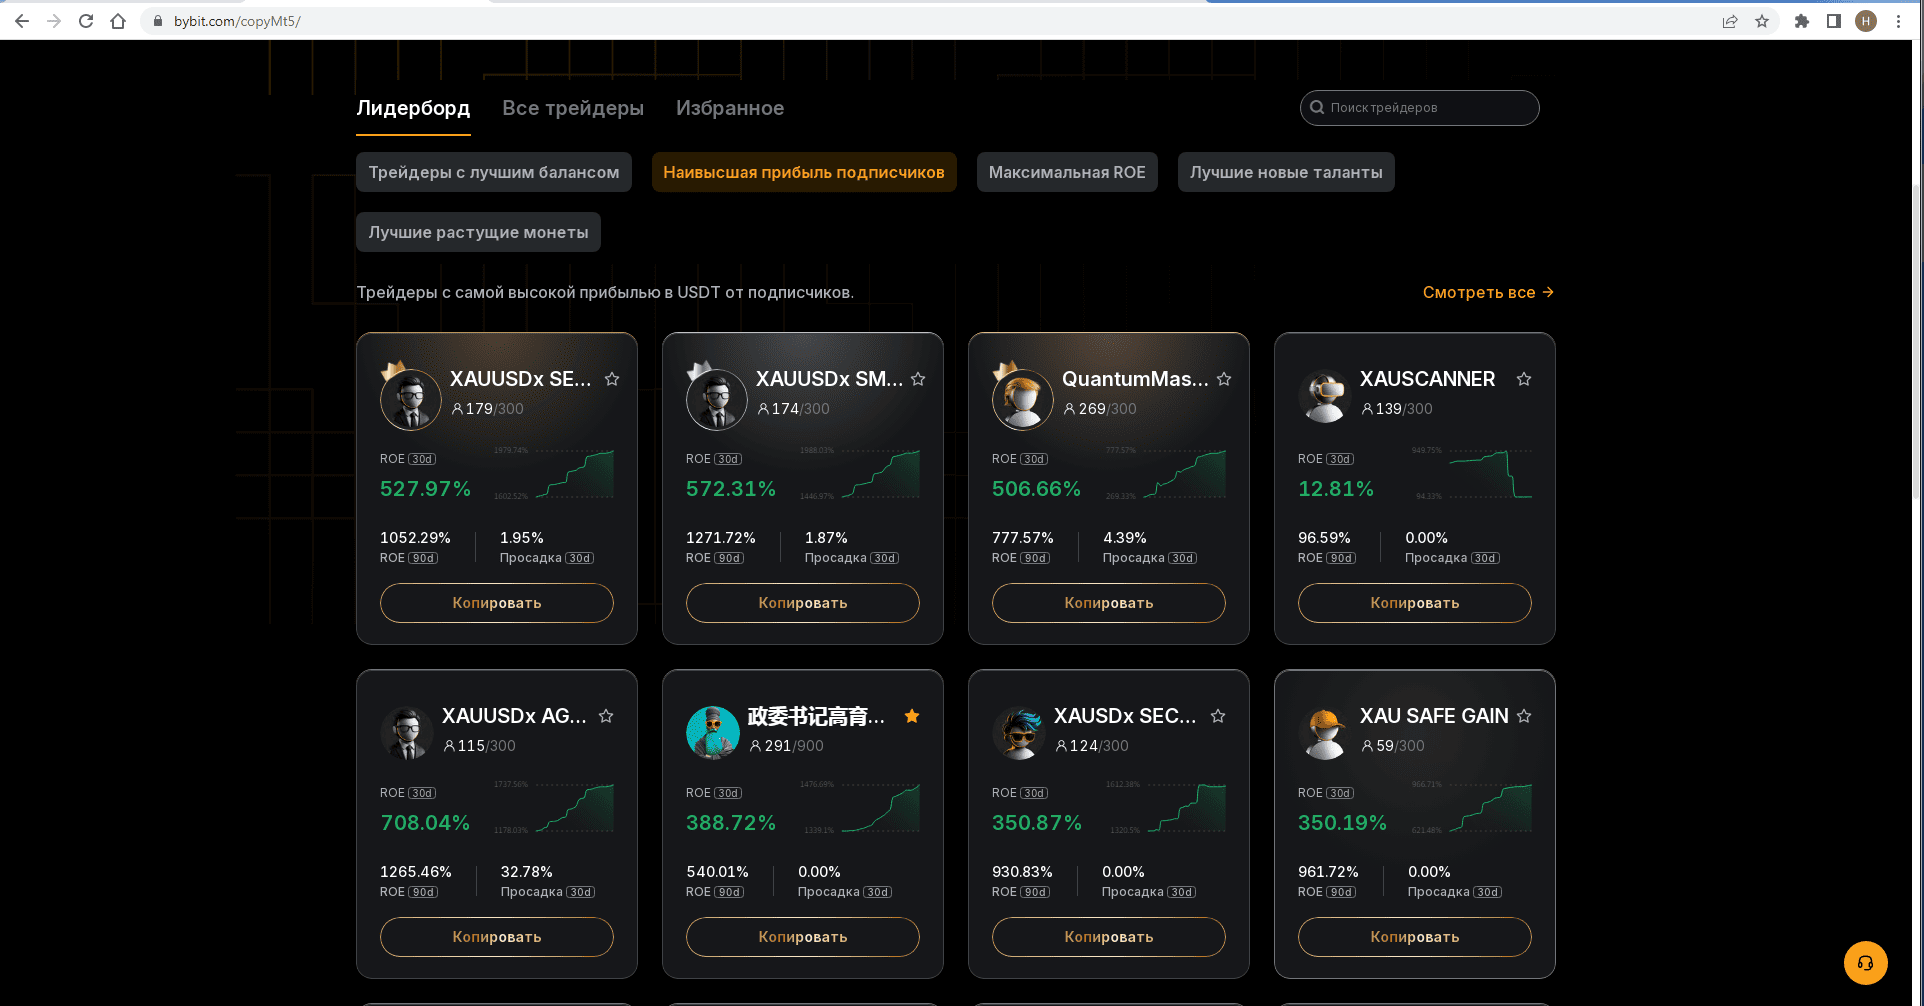This screenshot has height=1006, width=1924.
Task: Switch to the Избранное tab
Action: click(730, 108)
